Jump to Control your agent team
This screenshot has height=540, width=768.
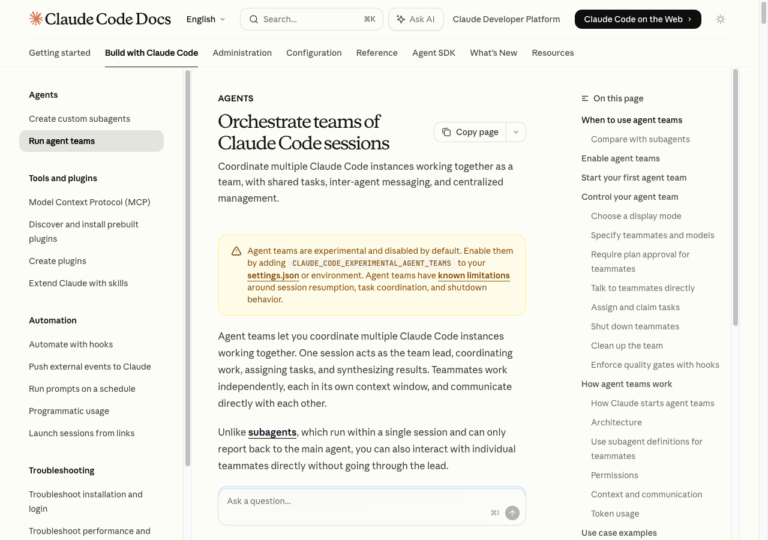pos(629,196)
